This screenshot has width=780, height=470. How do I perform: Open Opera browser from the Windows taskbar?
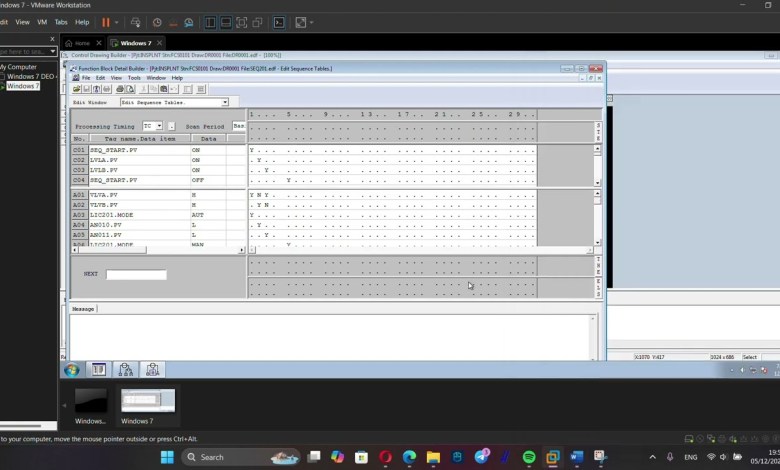coord(385,457)
